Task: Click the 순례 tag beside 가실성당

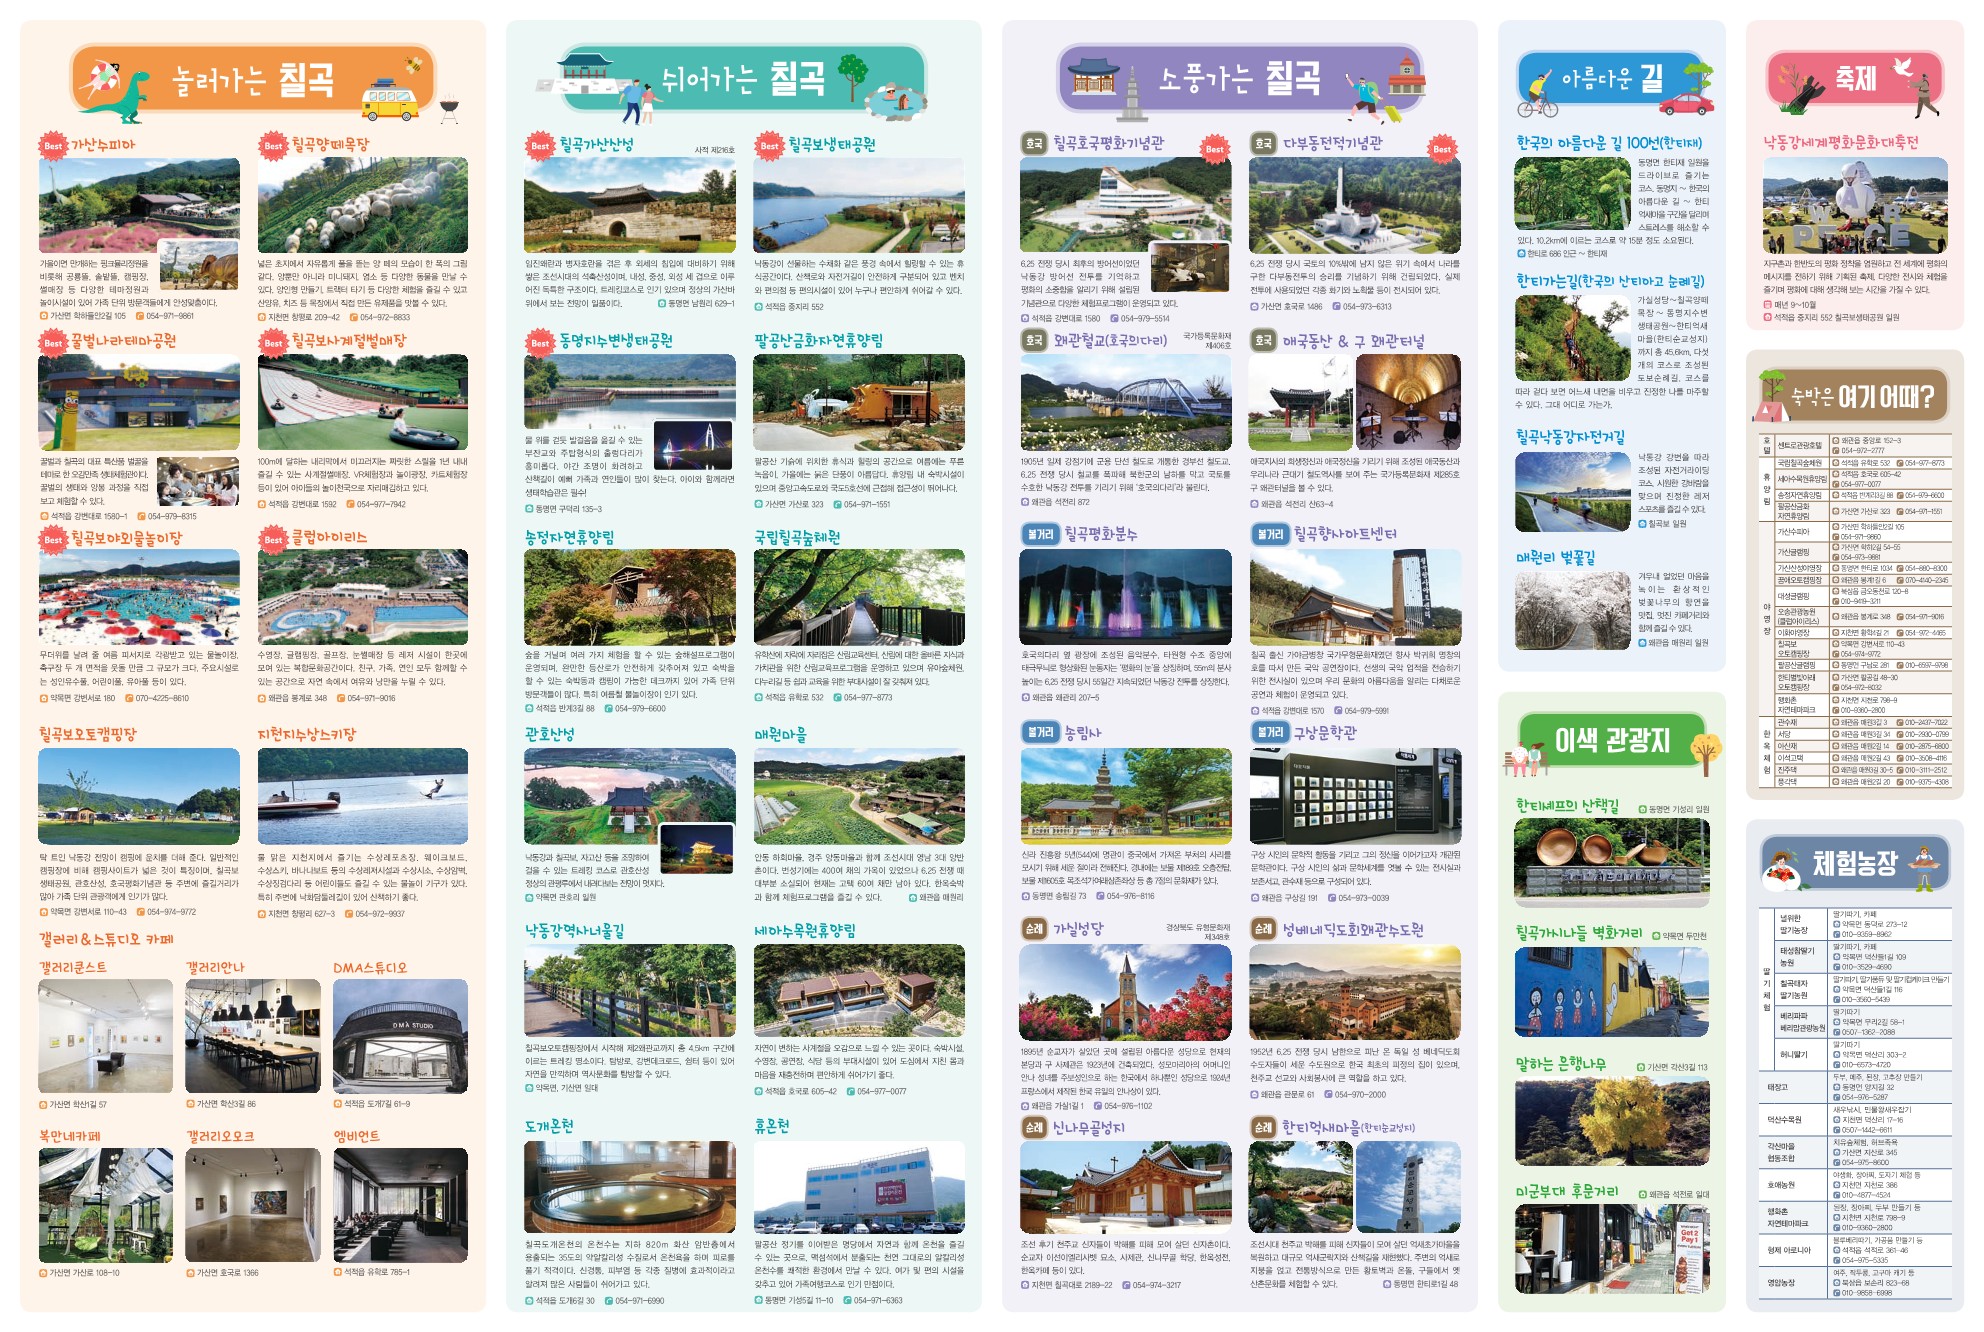Action: click(x=1033, y=929)
